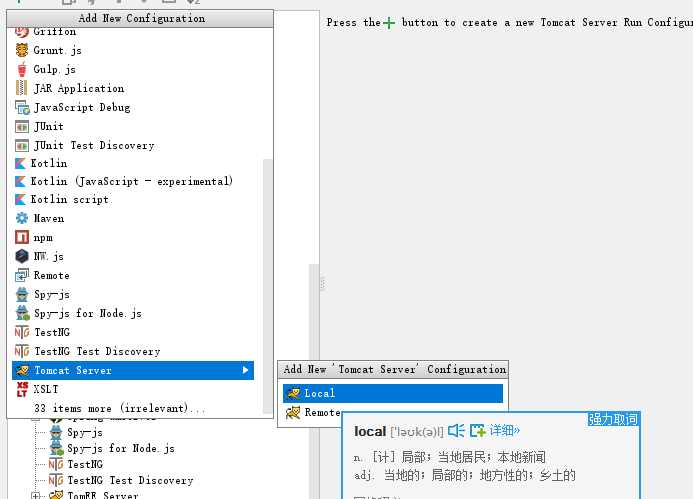Click the splitter handle between panels
Screen dimensions: 693x499
(x=322, y=283)
